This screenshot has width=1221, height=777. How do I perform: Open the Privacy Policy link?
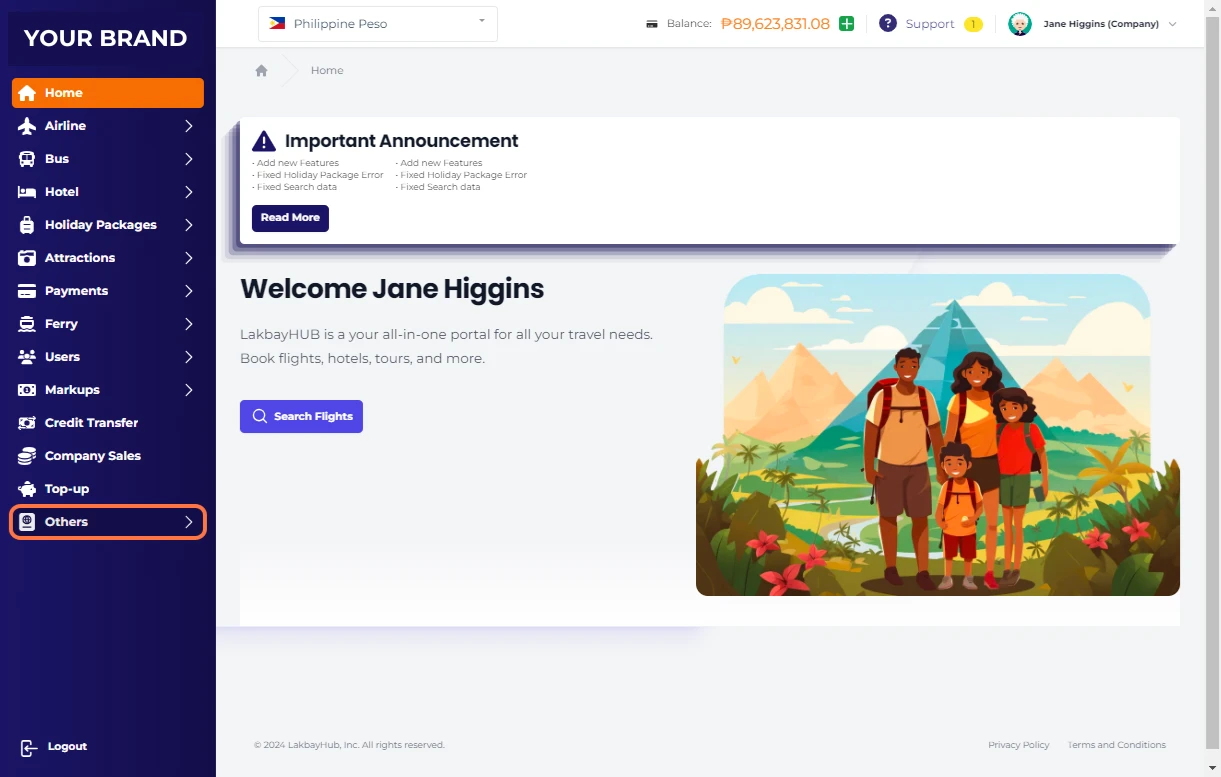point(1018,745)
